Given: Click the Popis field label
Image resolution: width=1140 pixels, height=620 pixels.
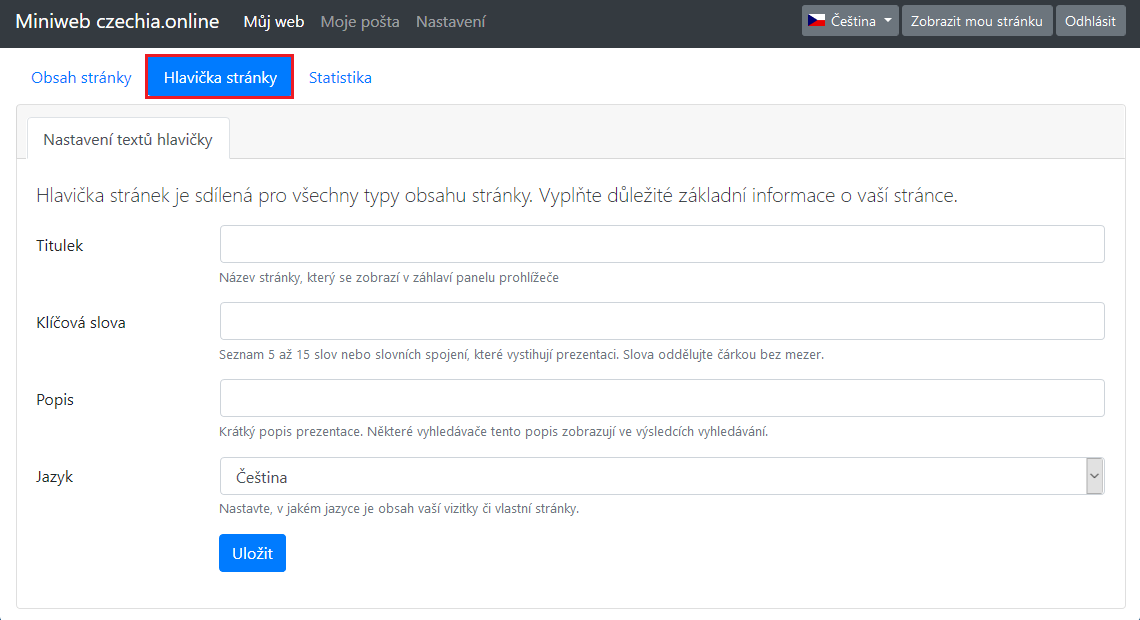Looking at the screenshot, I should point(55,399).
